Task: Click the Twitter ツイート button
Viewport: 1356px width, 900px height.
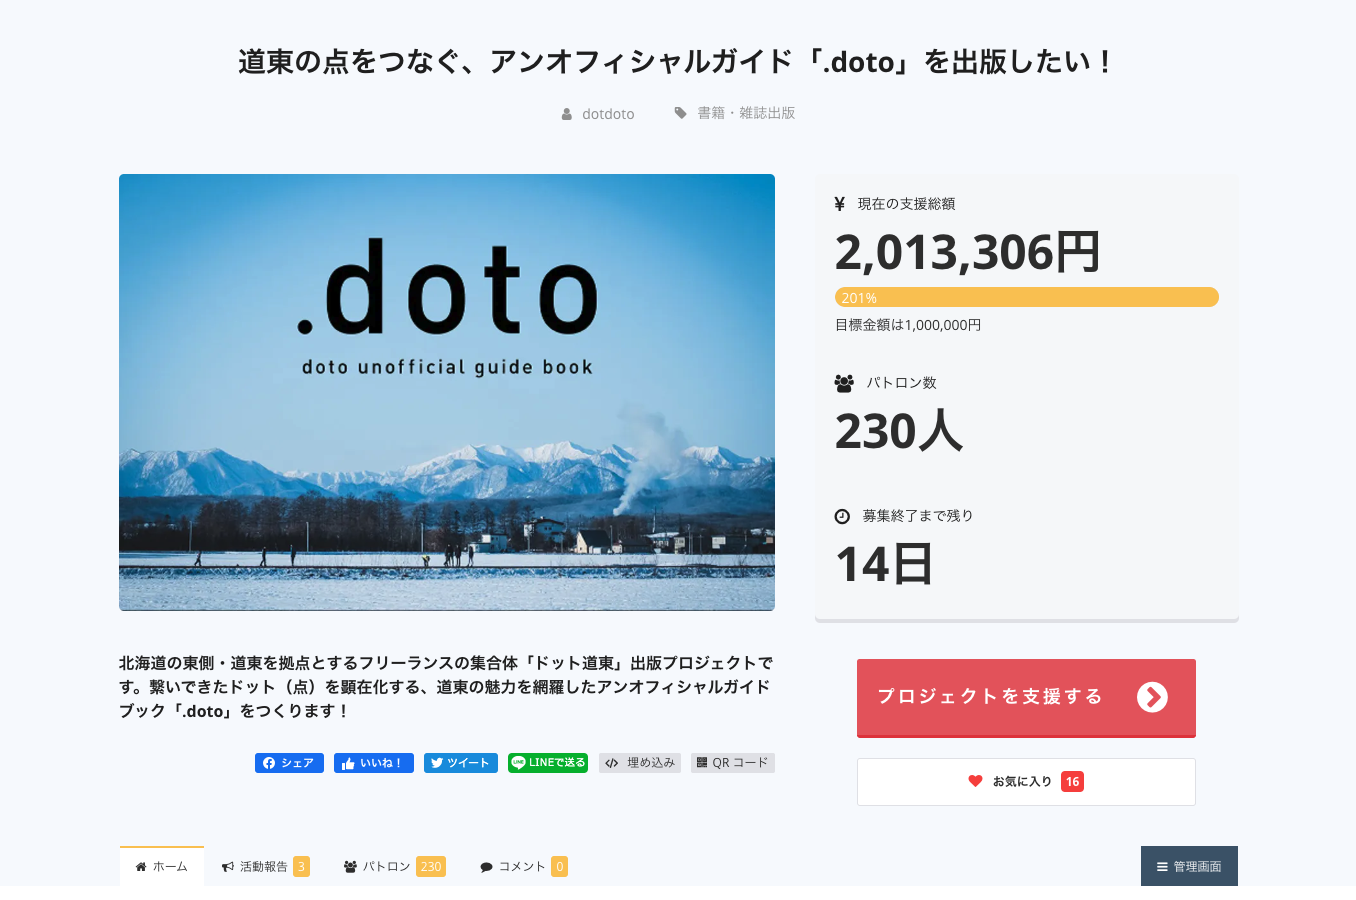Action: 460,763
